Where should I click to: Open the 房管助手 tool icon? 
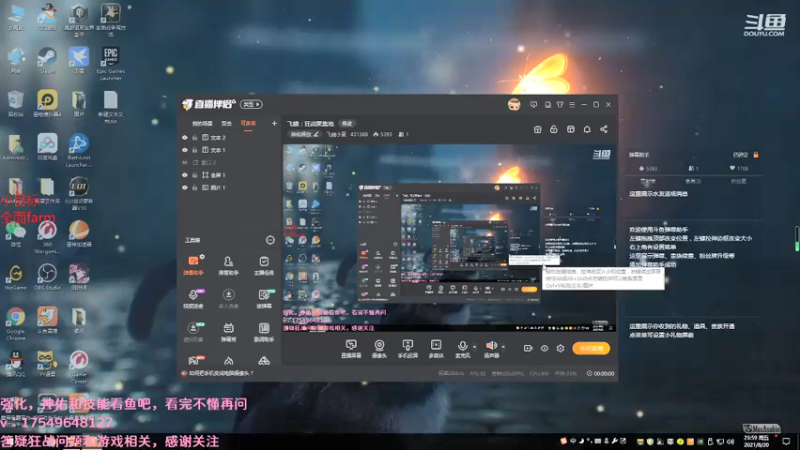coord(228,265)
